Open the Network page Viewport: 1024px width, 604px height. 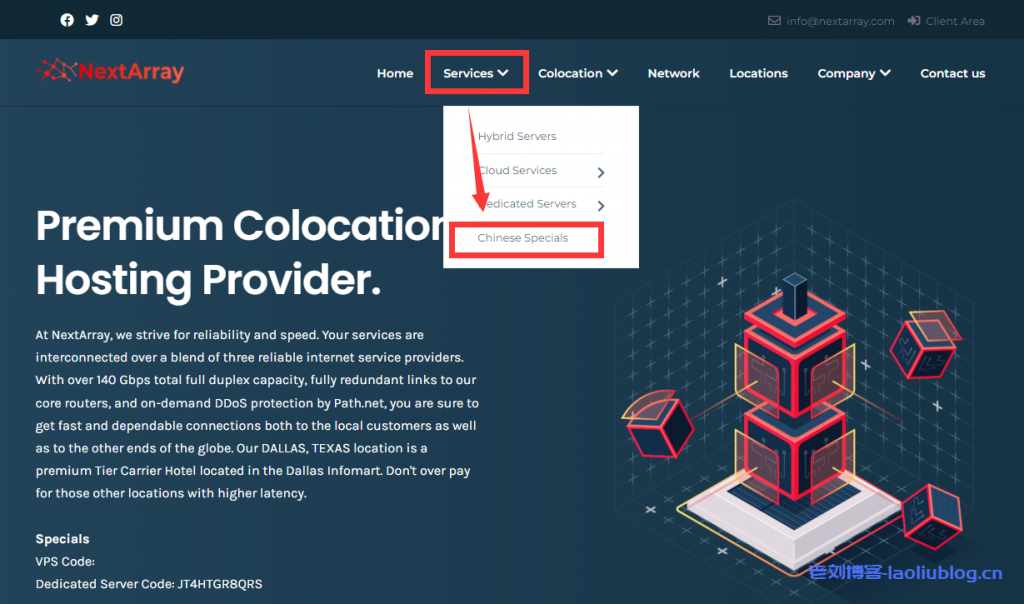[x=673, y=73]
